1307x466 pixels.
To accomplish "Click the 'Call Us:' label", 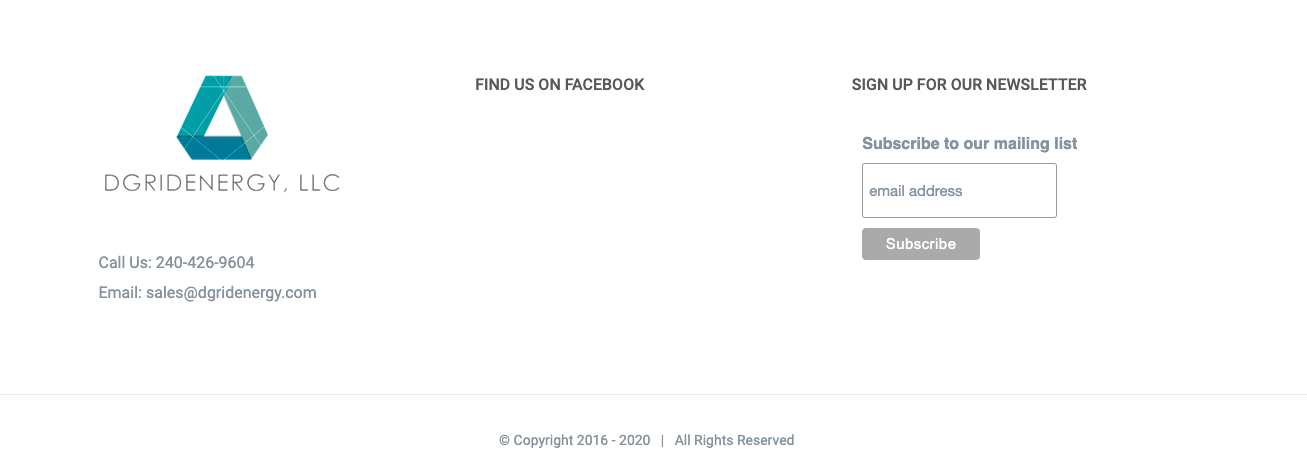I will coord(125,263).
